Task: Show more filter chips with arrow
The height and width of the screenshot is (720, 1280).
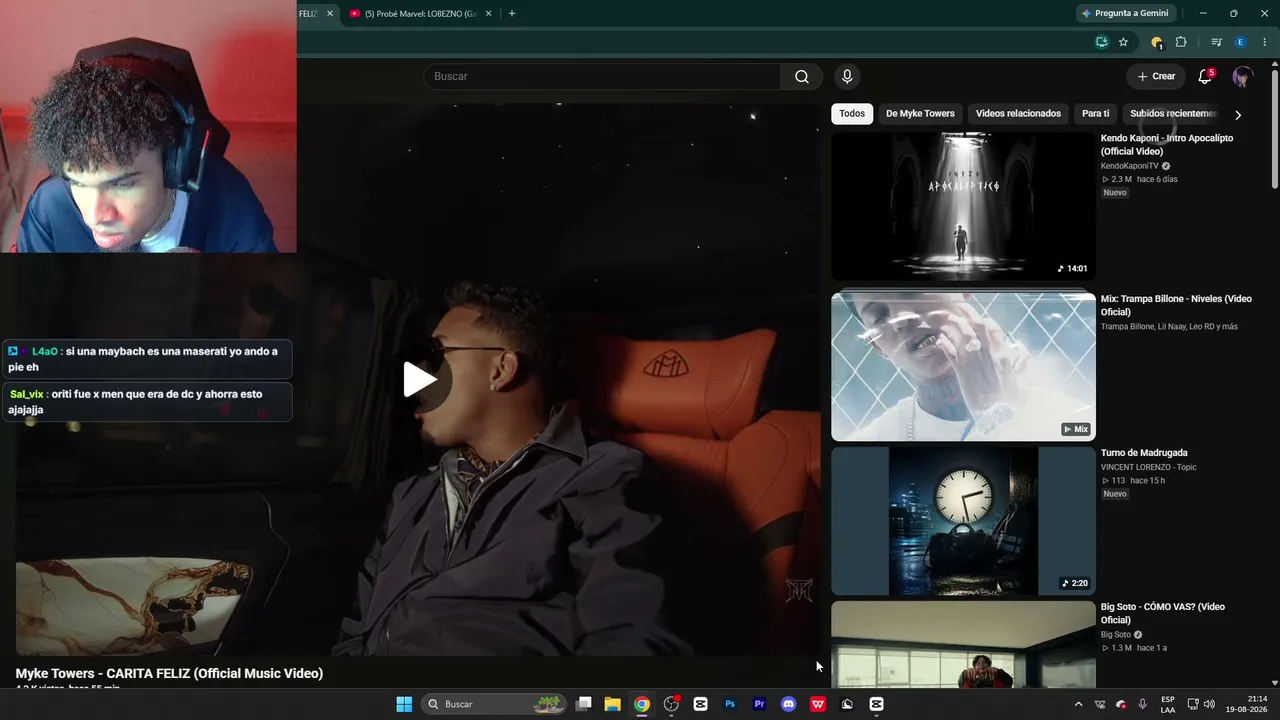Action: [1238, 115]
